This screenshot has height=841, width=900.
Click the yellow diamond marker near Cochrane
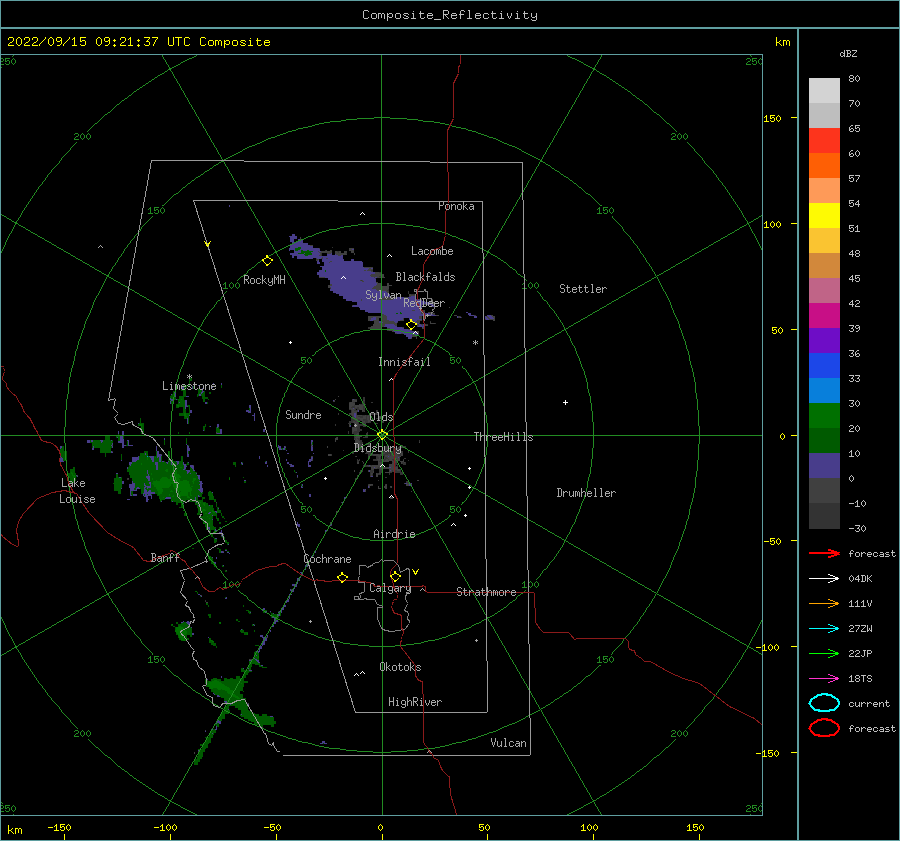pos(342,578)
